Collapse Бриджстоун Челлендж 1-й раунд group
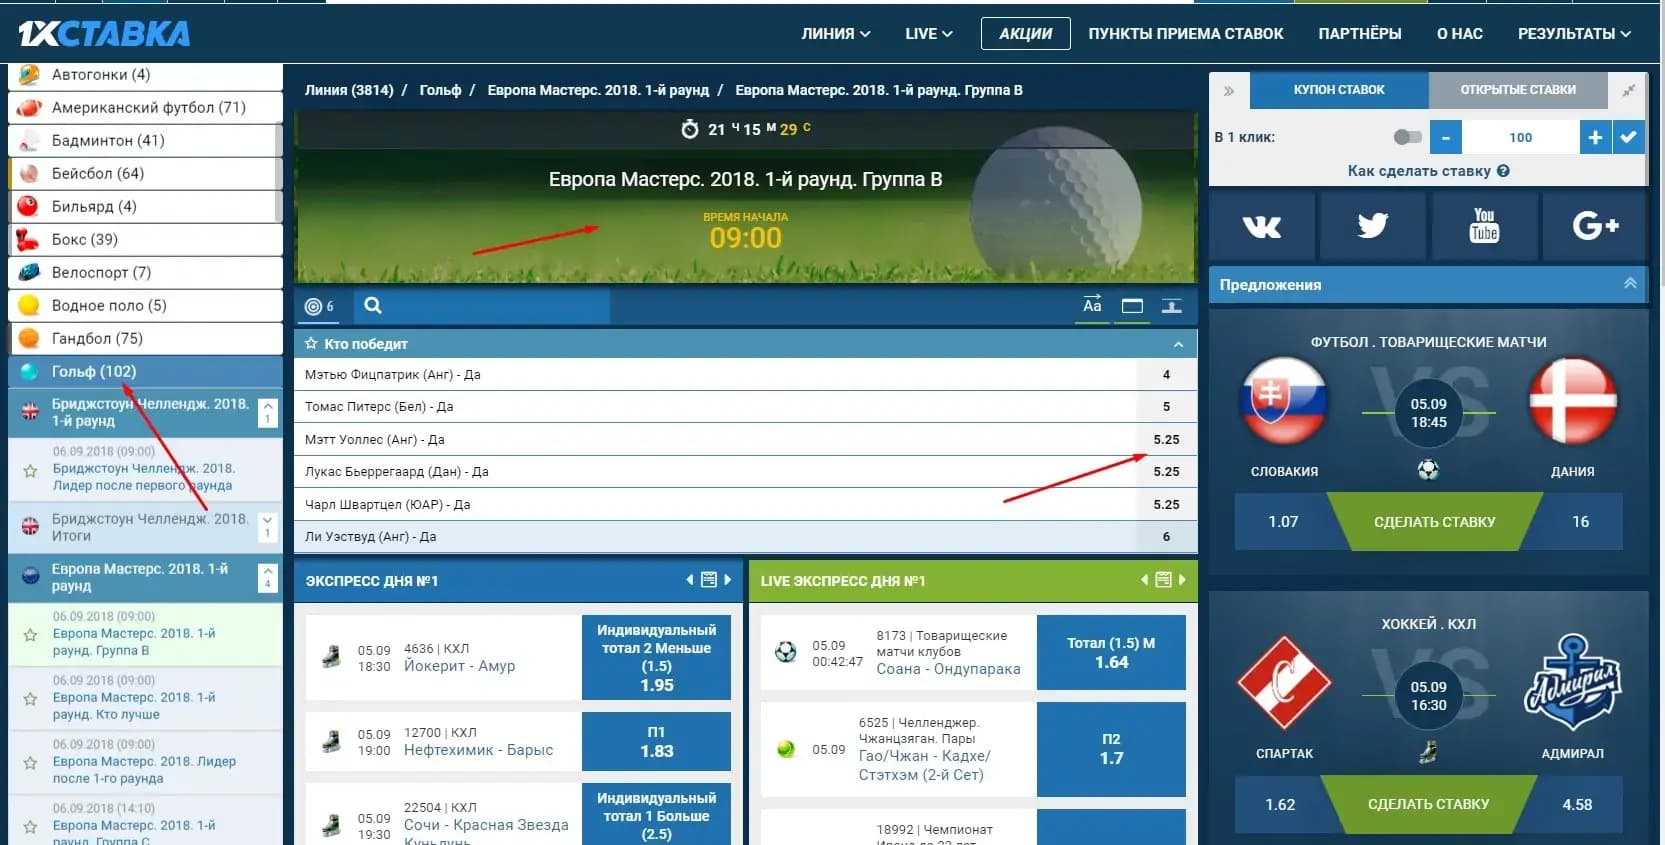Screen dimensions: 1665x845 (268, 413)
